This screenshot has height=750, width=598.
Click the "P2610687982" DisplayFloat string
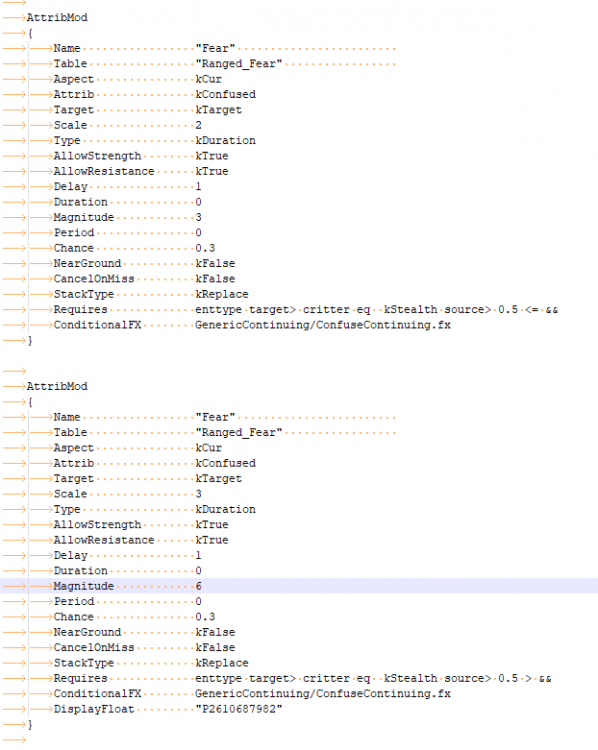(x=239, y=709)
